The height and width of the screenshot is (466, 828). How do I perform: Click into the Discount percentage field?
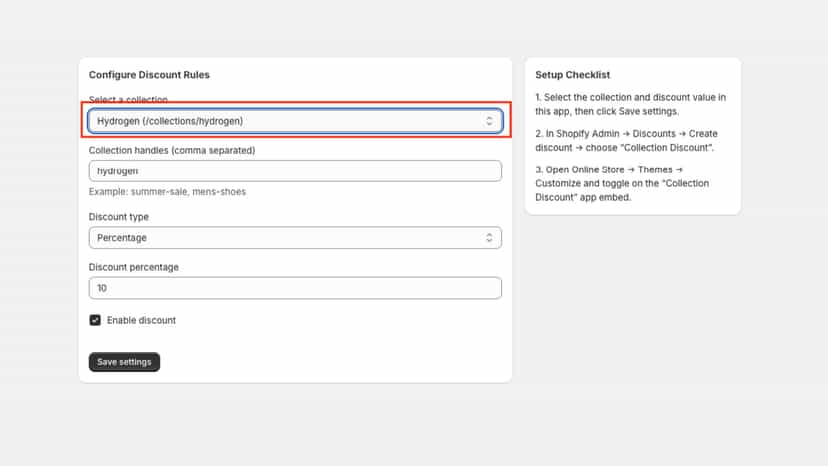click(295, 288)
